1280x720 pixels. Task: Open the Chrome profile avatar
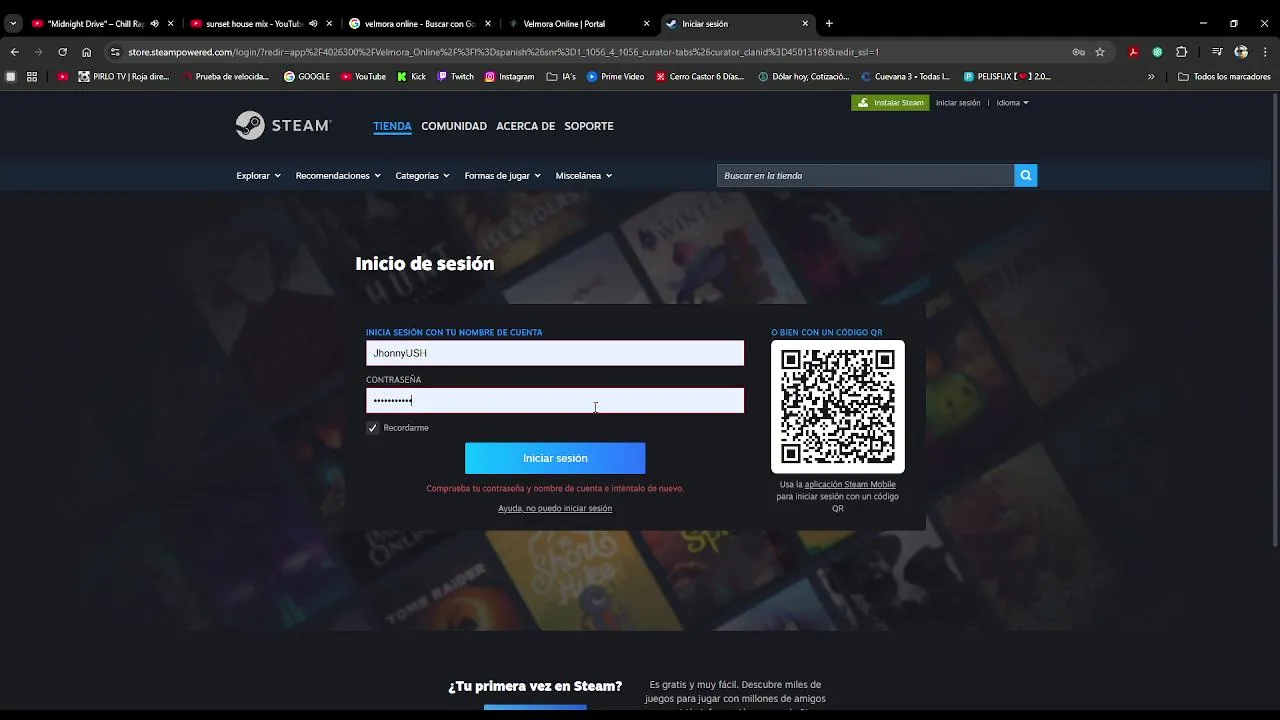[1241, 52]
